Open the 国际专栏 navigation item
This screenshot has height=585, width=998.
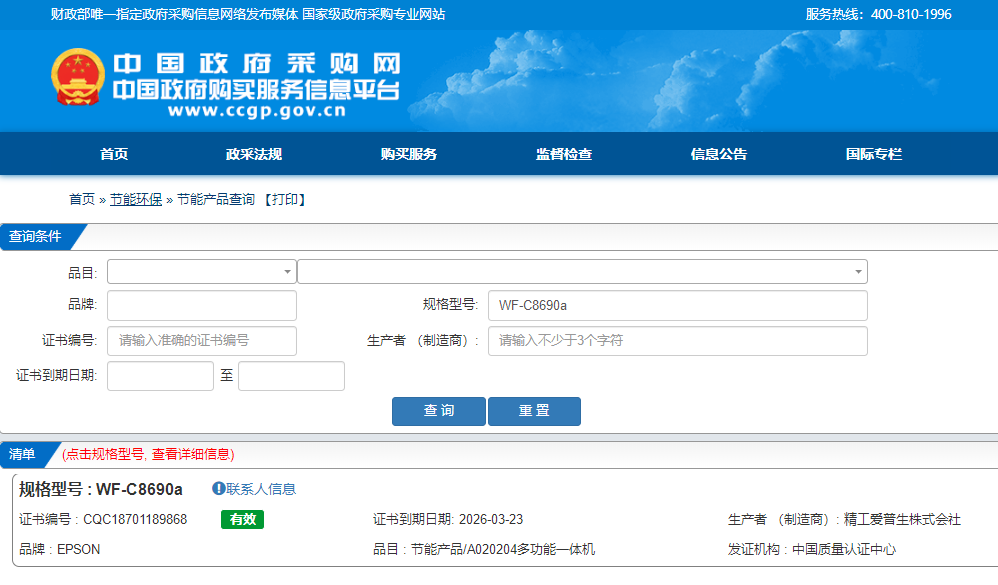coord(874,154)
